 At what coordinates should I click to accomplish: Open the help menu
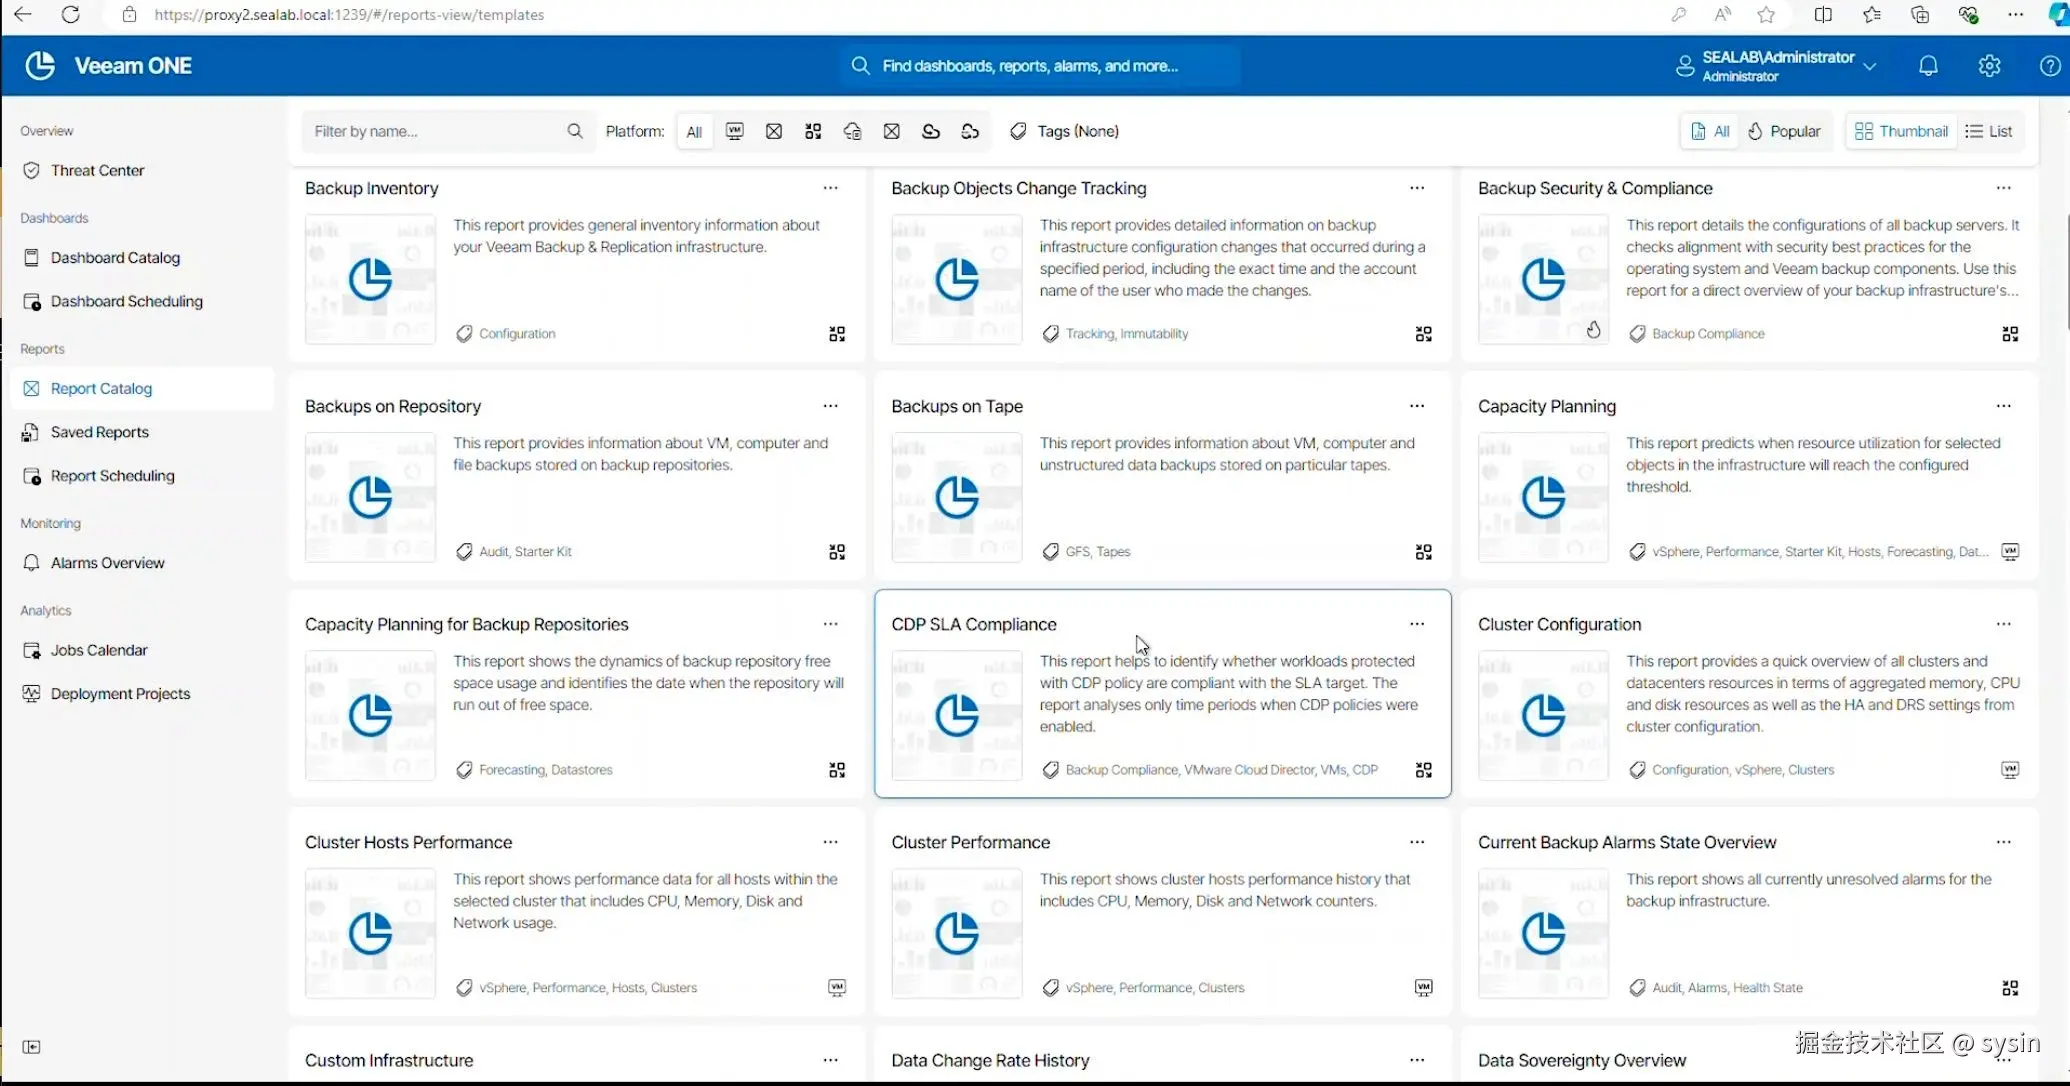[2050, 65]
